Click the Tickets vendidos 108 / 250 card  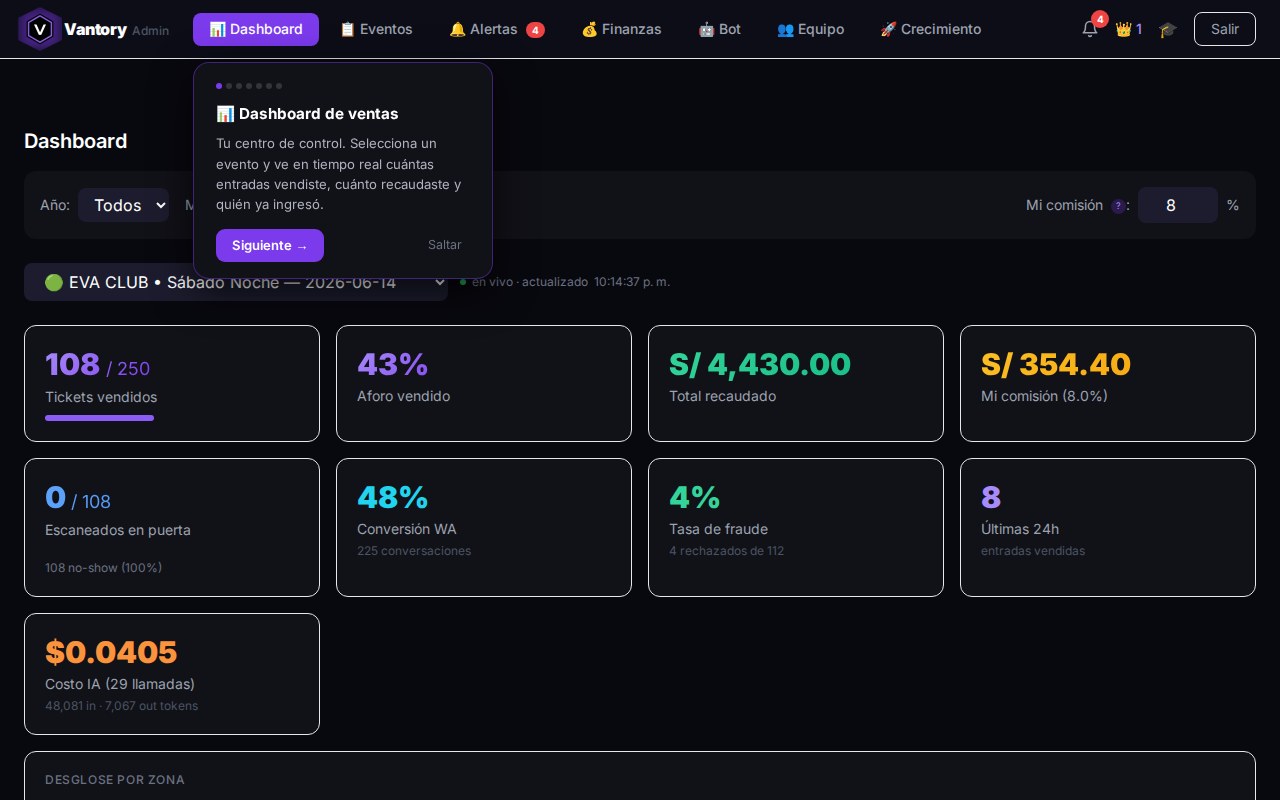coord(172,383)
